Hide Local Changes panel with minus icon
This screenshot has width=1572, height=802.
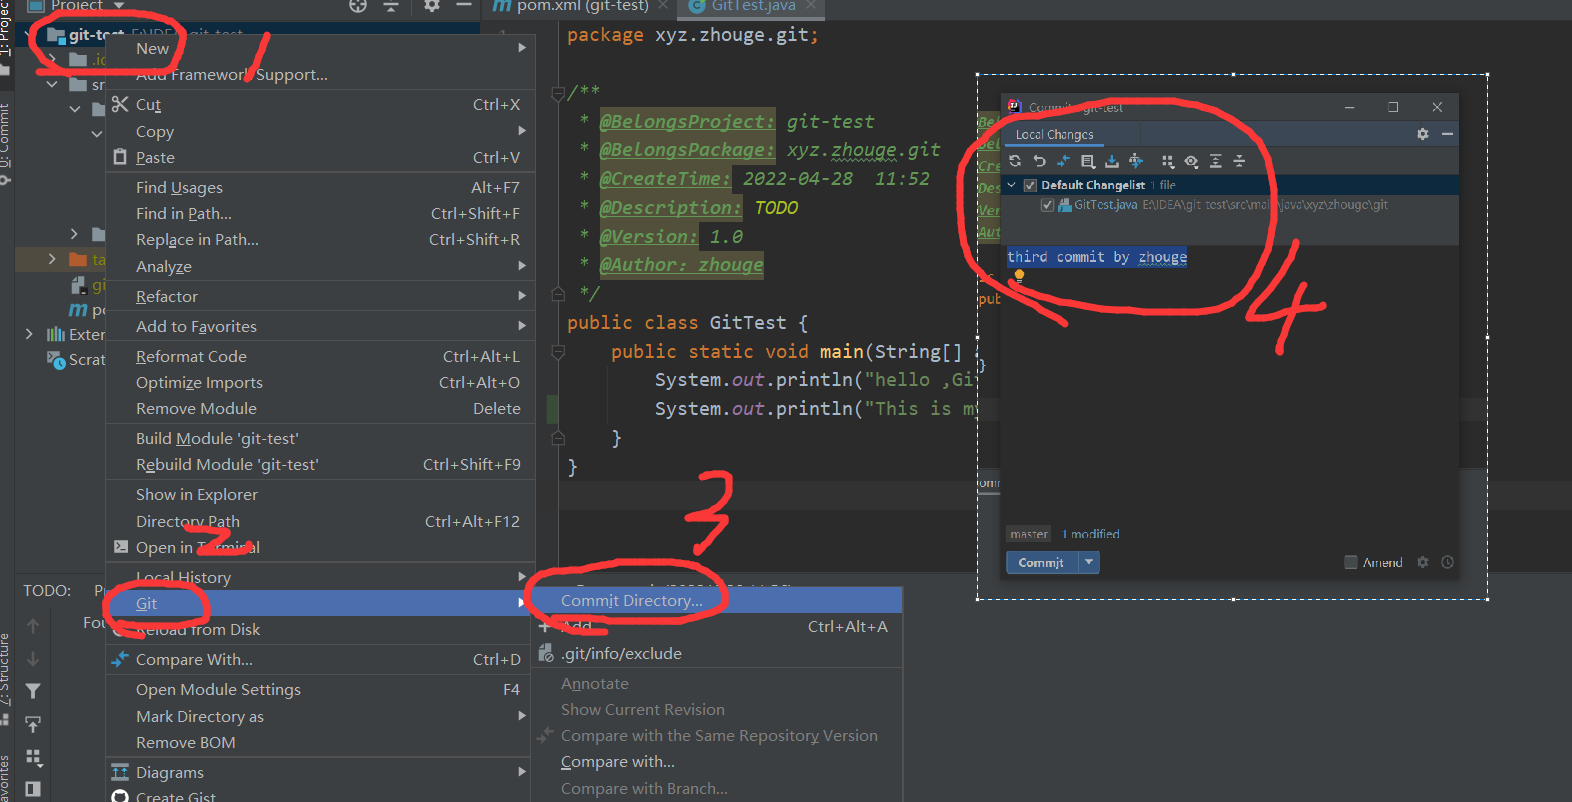1447,134
